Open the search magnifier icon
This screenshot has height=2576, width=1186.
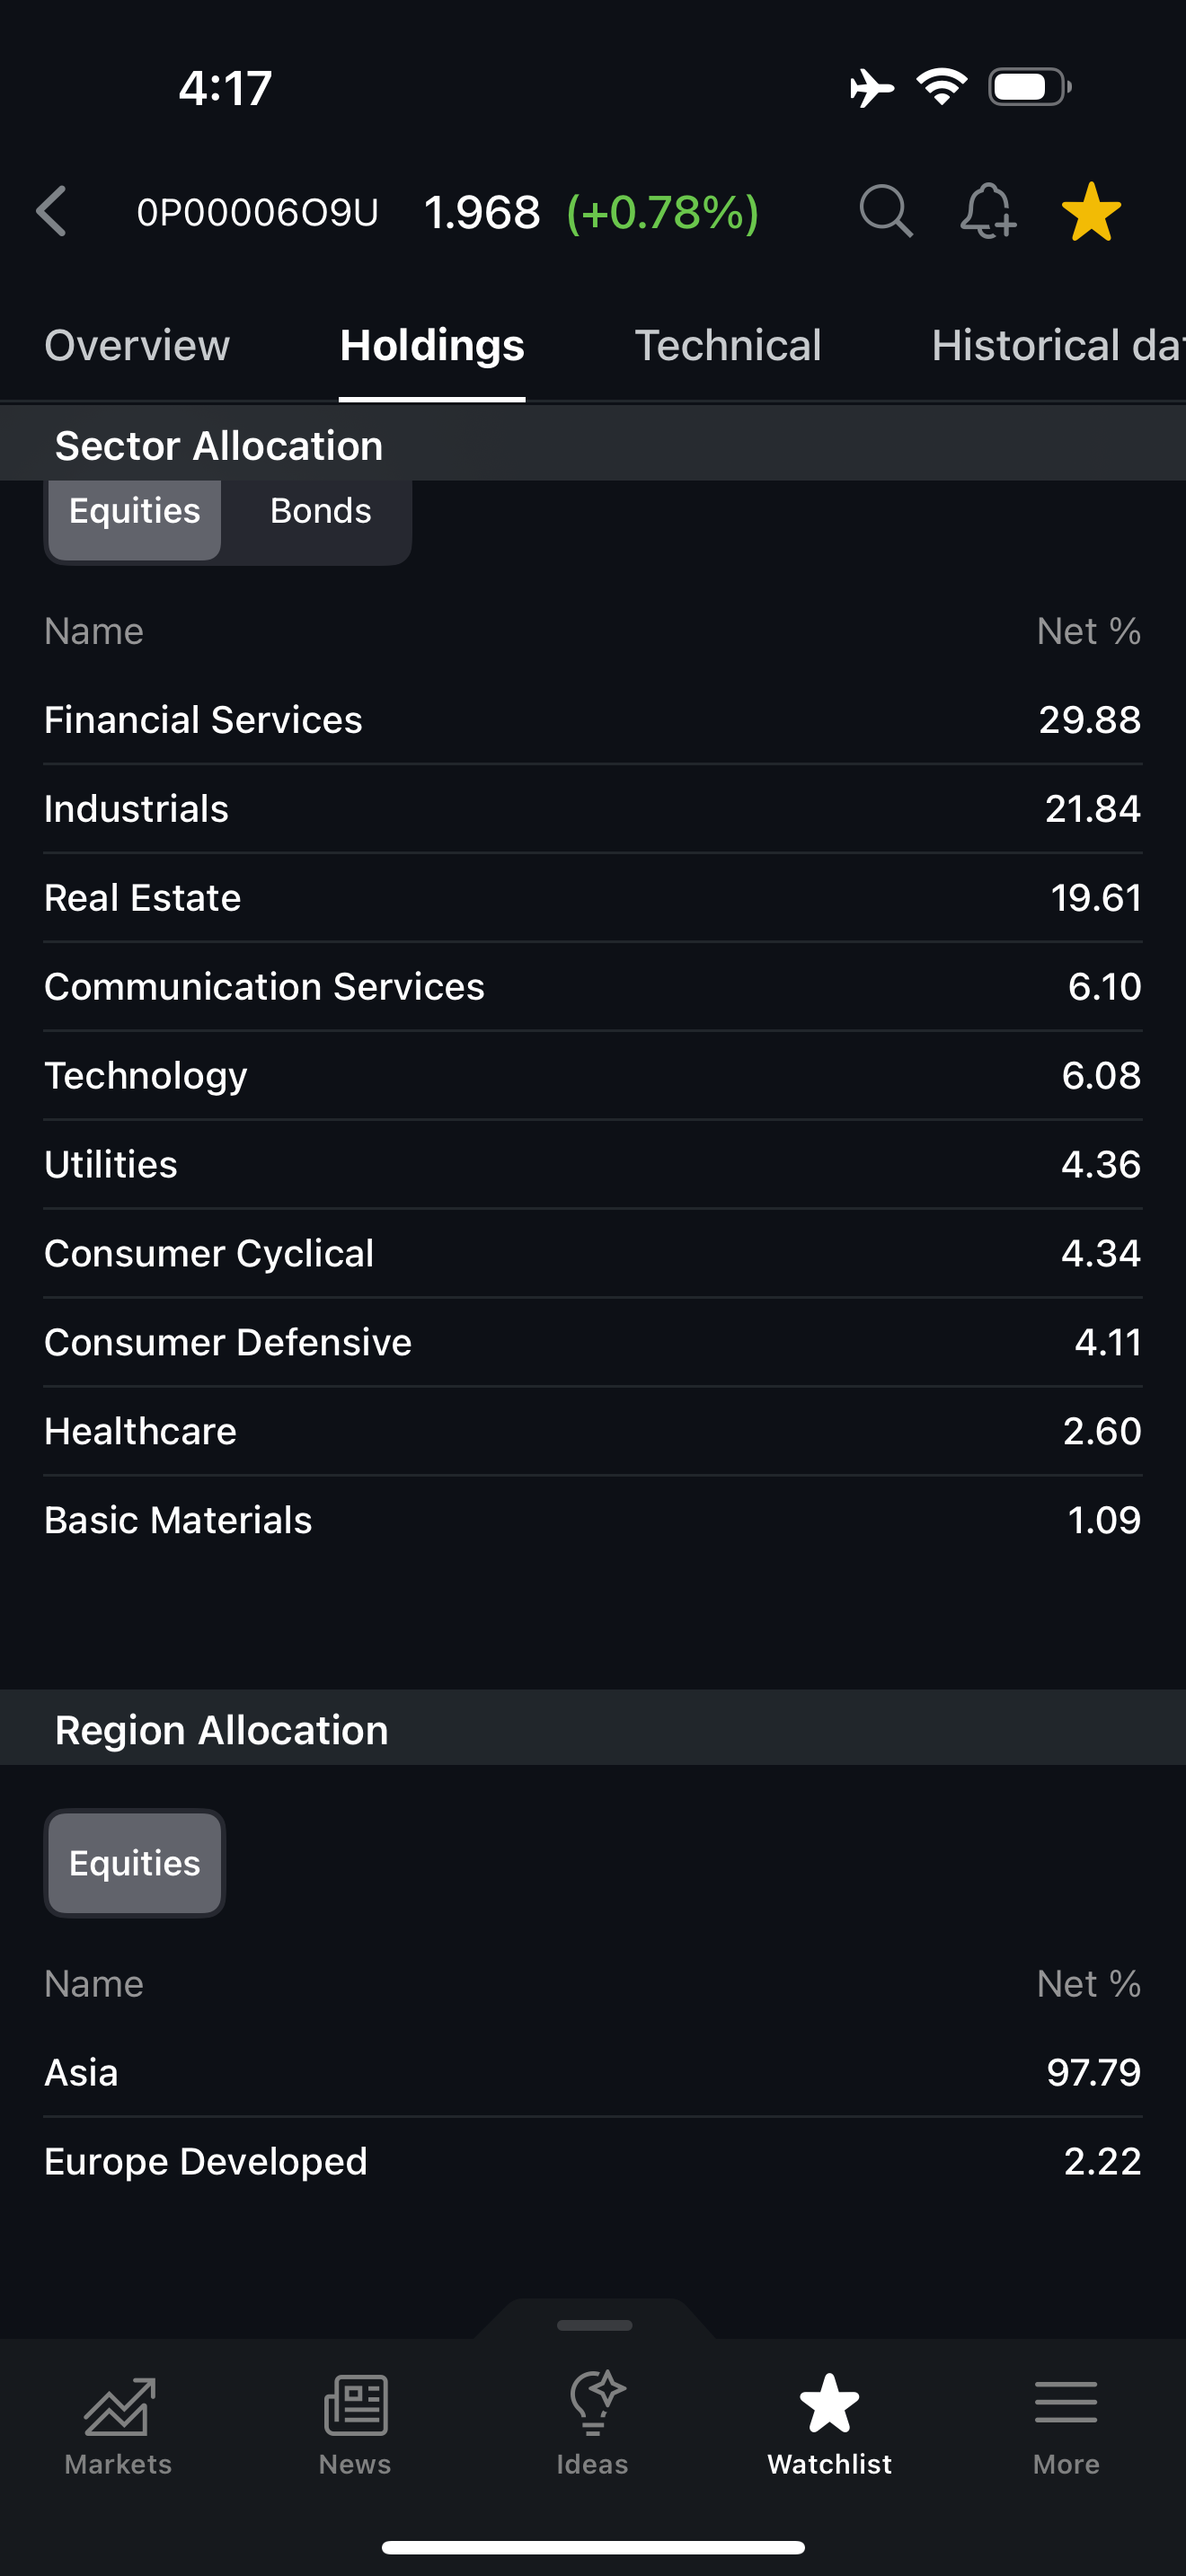886,211
